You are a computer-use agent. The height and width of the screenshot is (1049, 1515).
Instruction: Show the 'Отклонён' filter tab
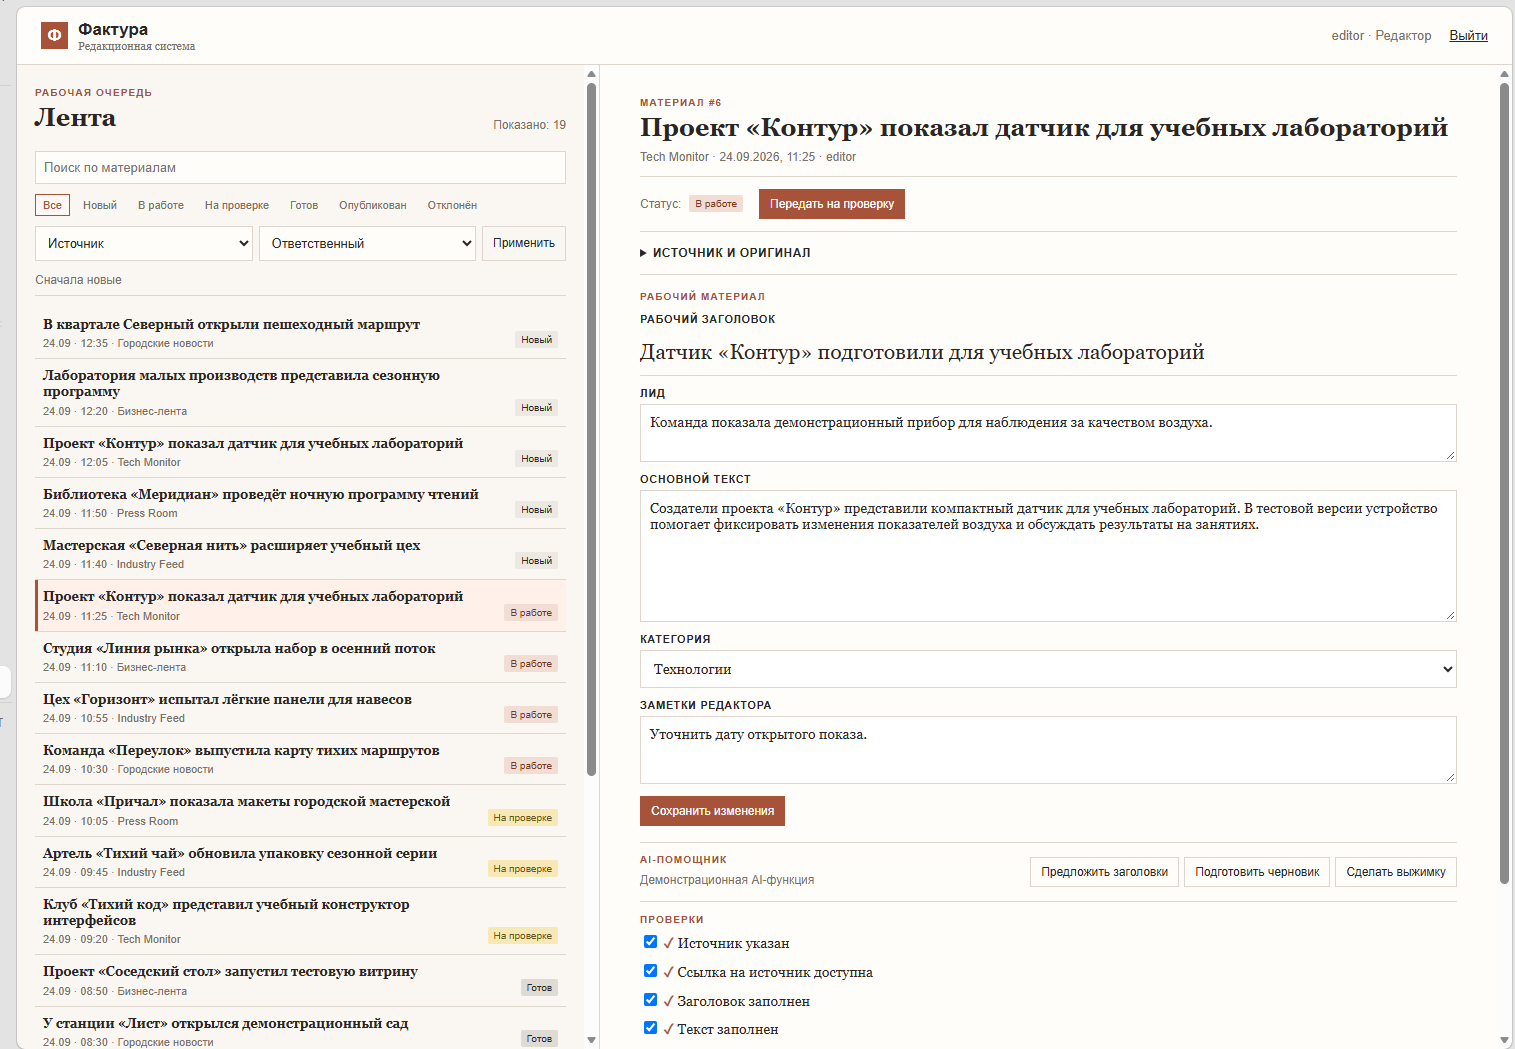tap(452, 205)
